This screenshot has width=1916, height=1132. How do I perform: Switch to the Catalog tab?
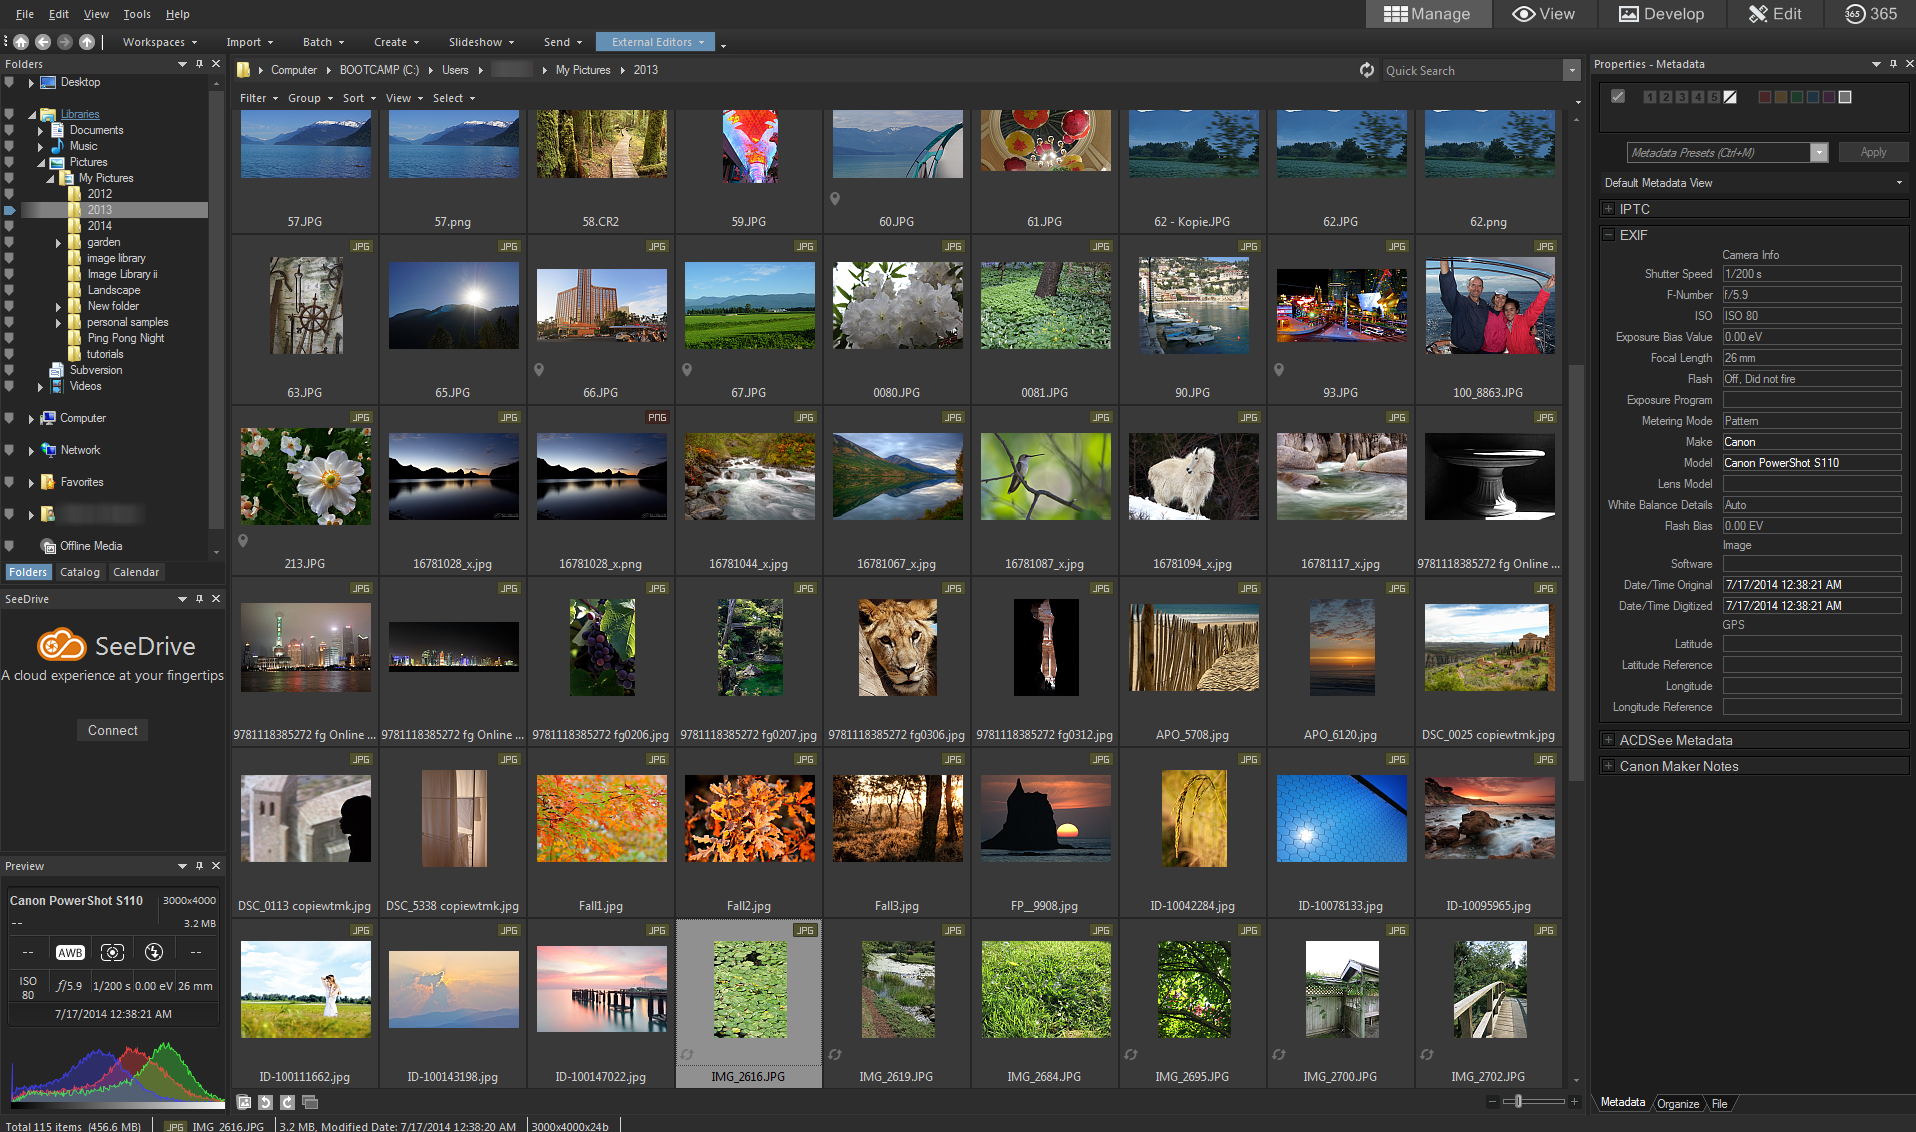(79, 571)
